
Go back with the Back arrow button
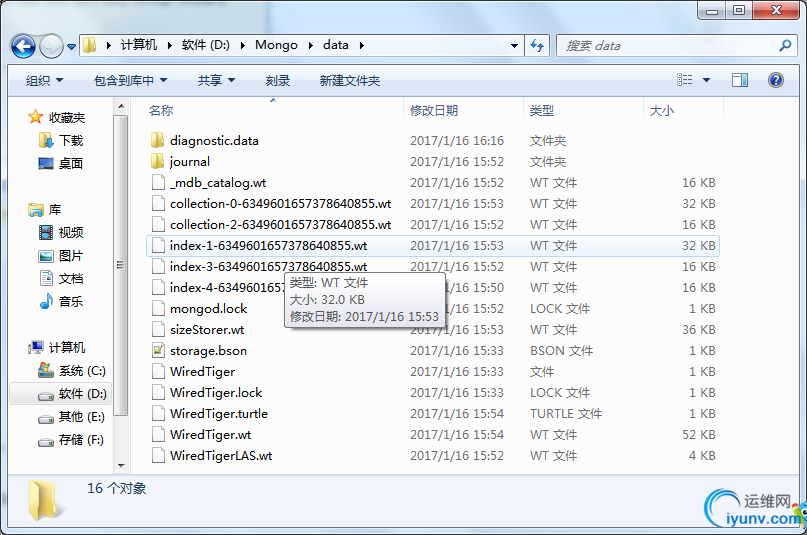coord(23,47)
